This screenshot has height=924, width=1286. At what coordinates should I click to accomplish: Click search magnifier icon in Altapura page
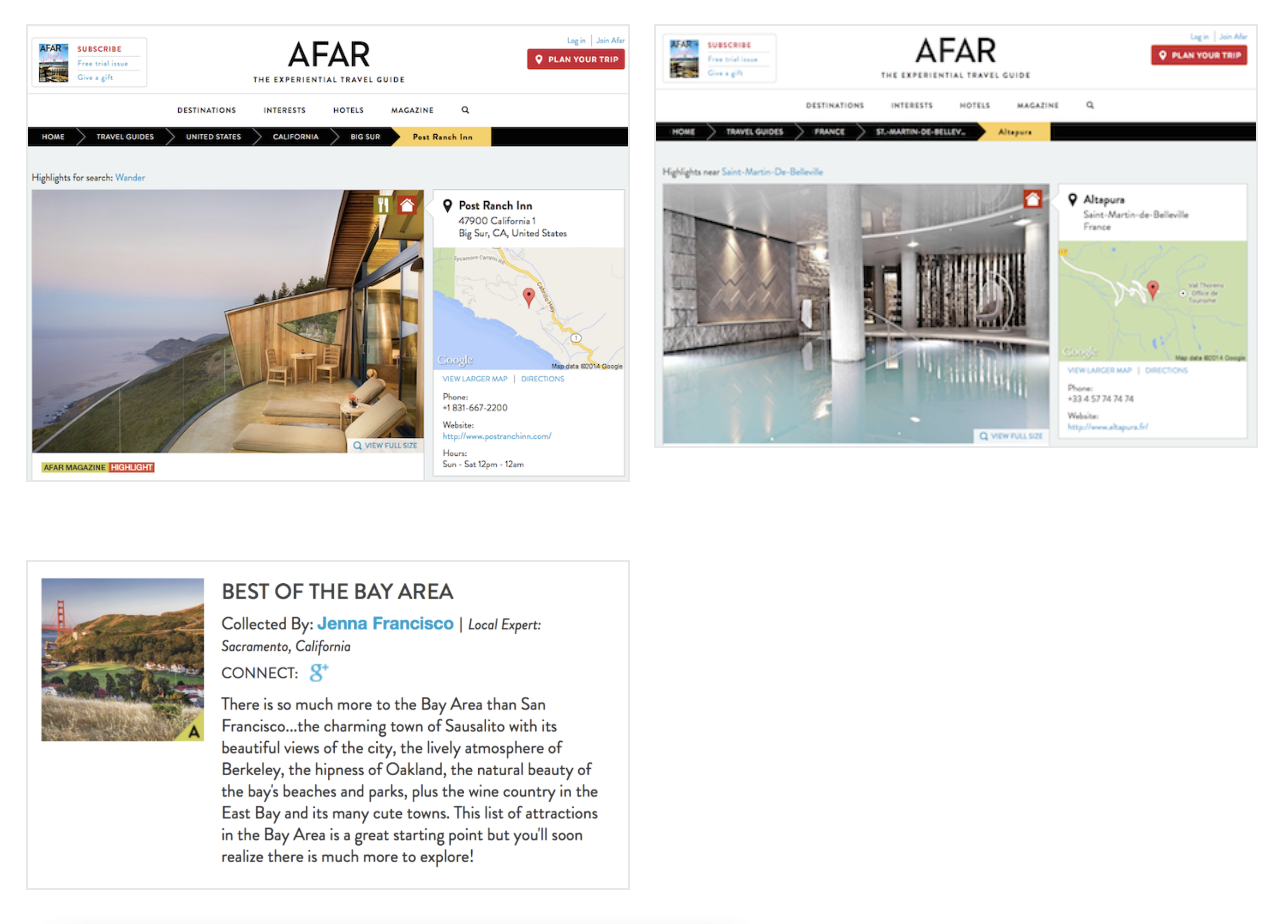coord(1090,105)
